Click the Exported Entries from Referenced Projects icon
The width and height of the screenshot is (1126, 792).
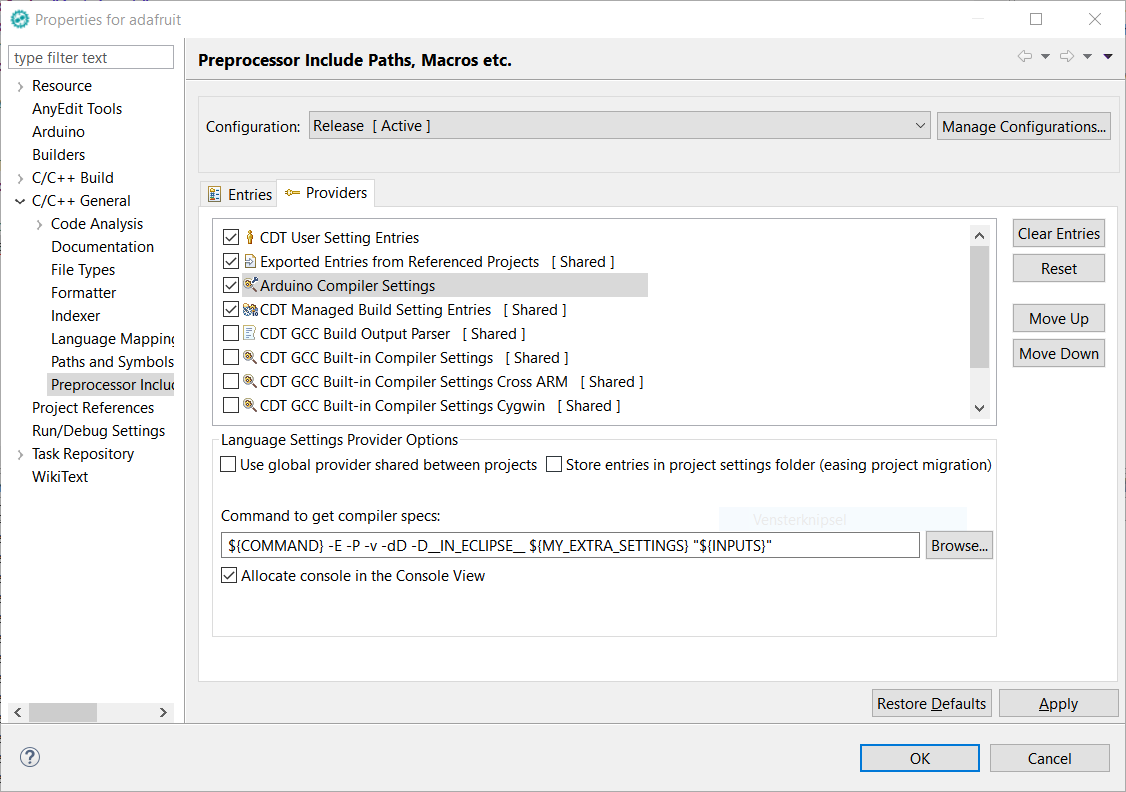[x=250, y=262]
